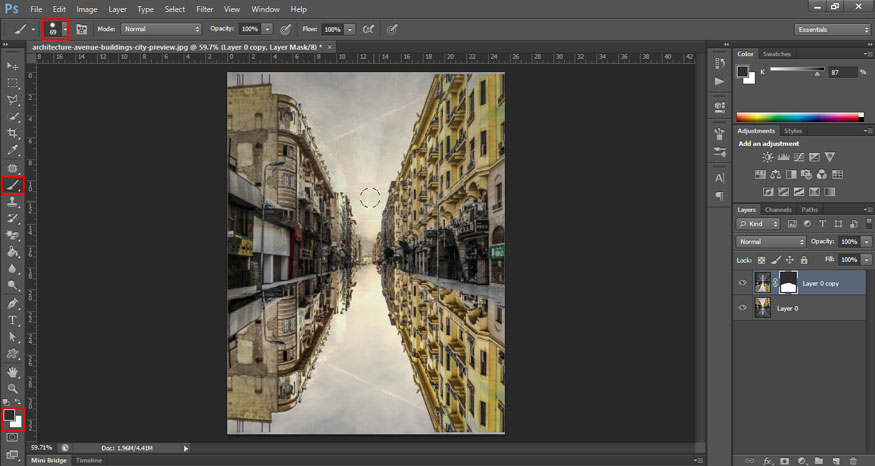875x466 pixels.
Task: Select the Quick Selection tool
Action: (12, 117)
